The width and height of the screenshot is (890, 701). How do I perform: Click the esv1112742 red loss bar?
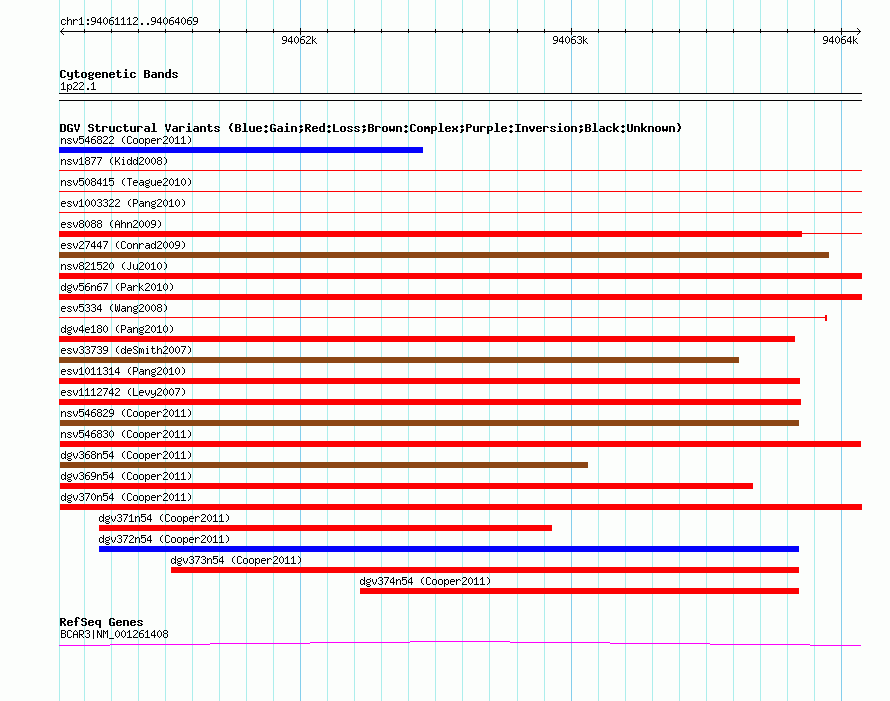tap(430, 402)
